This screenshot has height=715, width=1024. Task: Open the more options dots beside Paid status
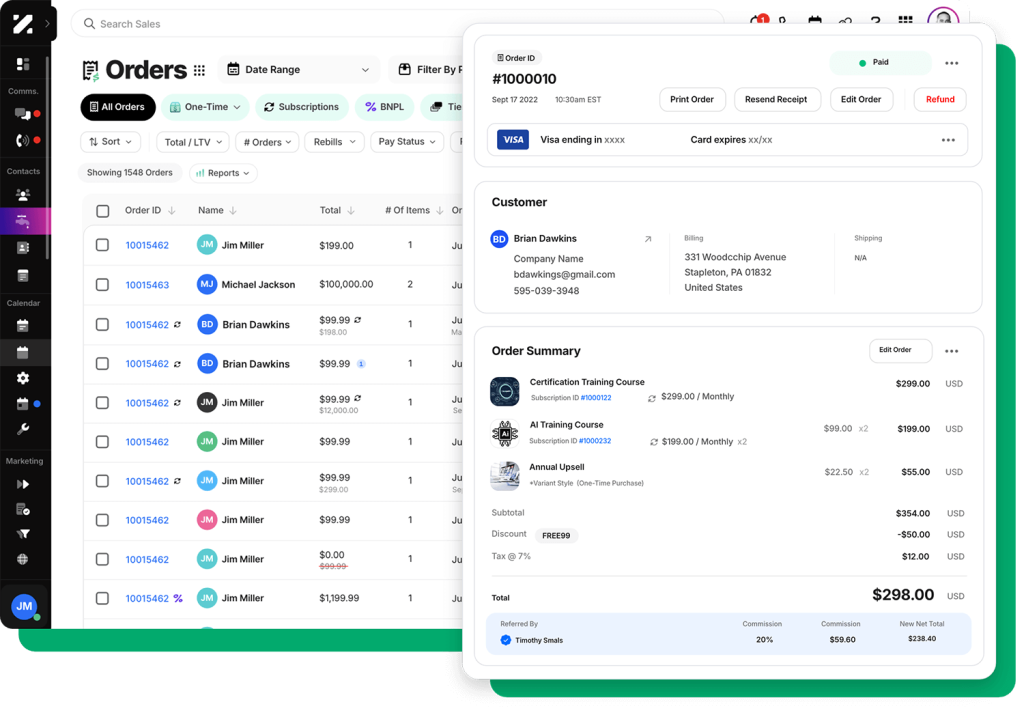[x=952, y=63]
